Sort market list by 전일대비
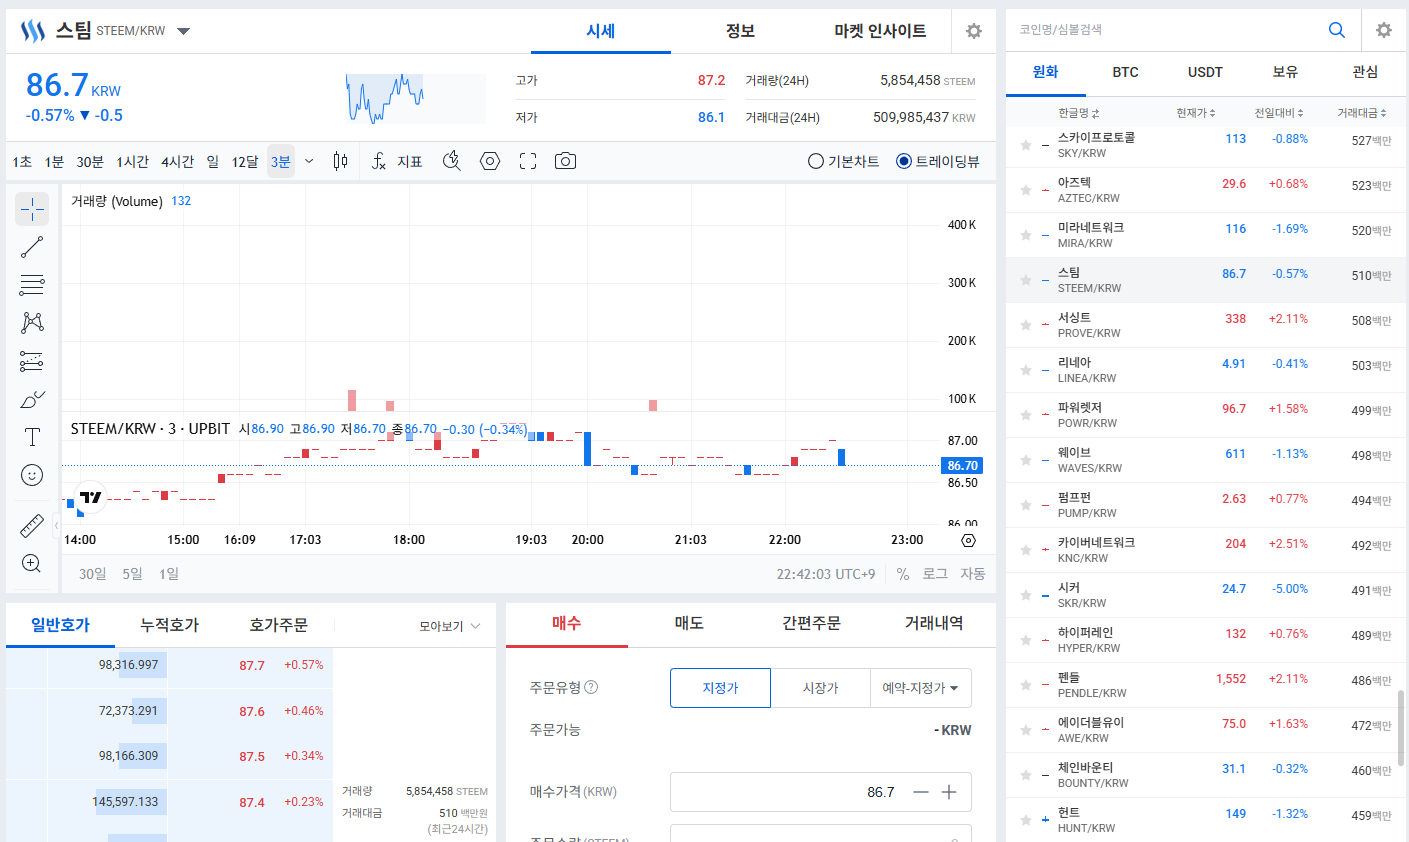Image resolution: width=1409 pixels, height=842 pixels. click(x=1279, y=113)
